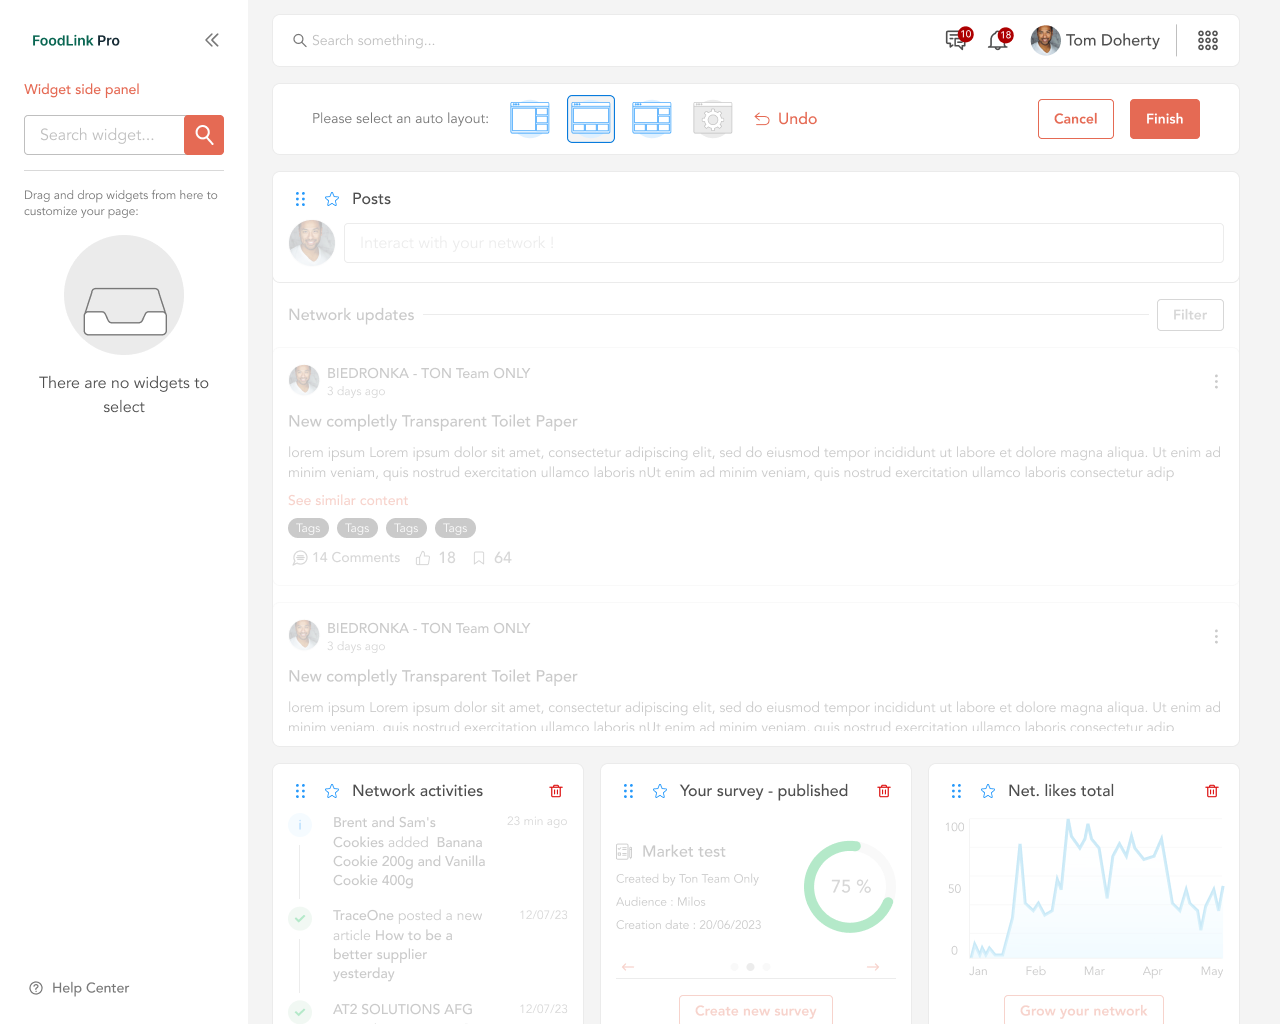
Task: Open the notifications bell icon
Action: point(999,40)
